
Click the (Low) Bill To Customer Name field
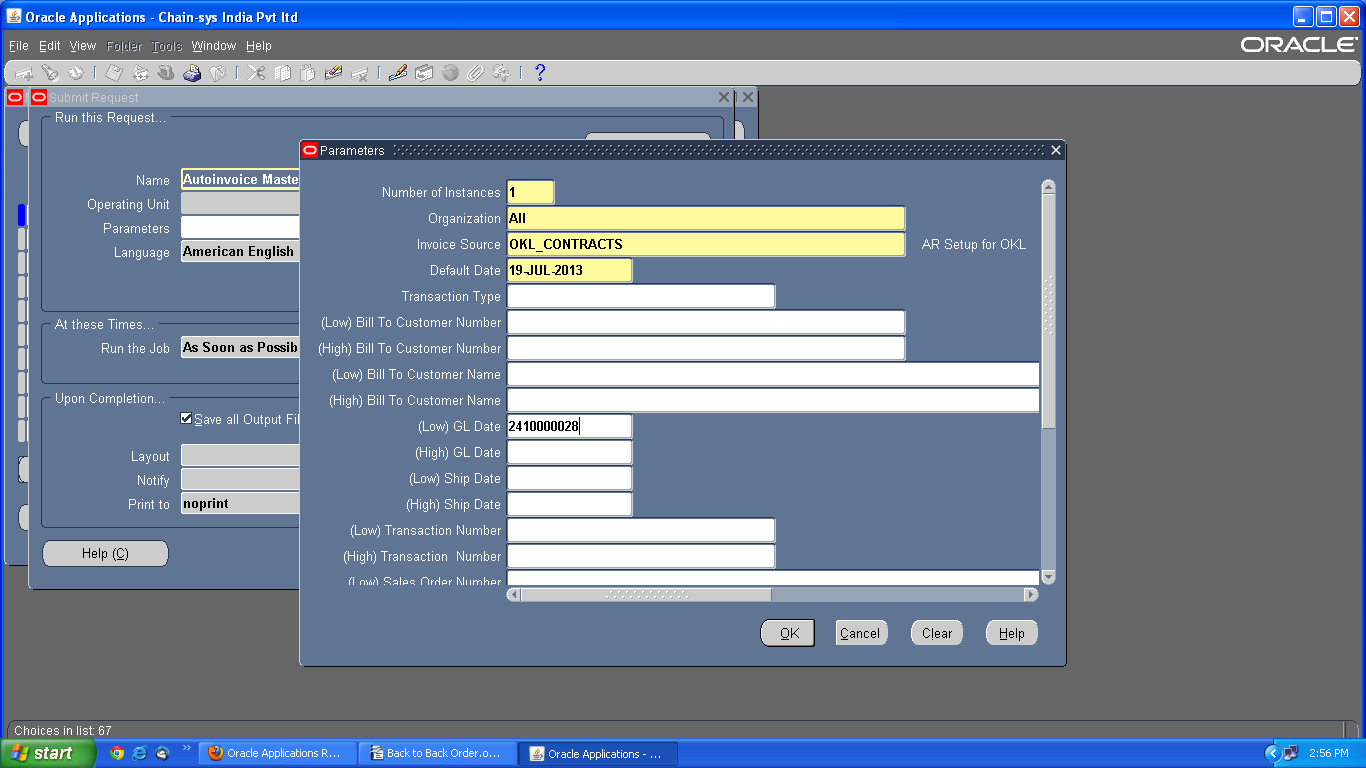[773, 374]
